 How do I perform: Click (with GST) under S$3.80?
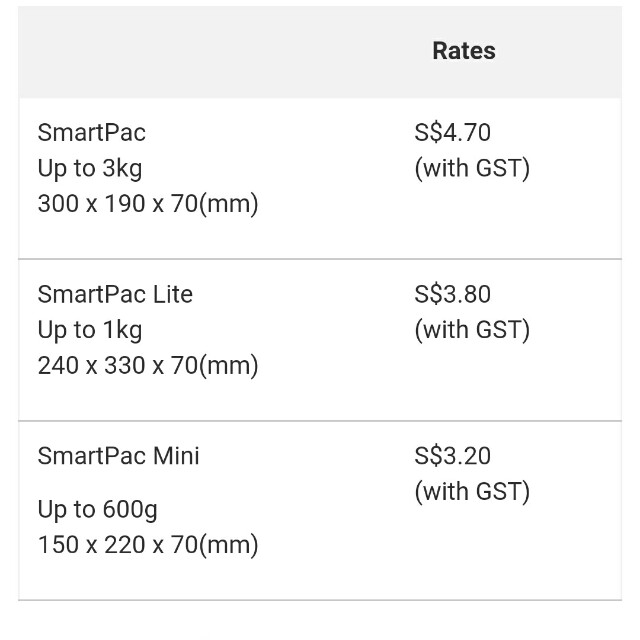tap(472, 330)
